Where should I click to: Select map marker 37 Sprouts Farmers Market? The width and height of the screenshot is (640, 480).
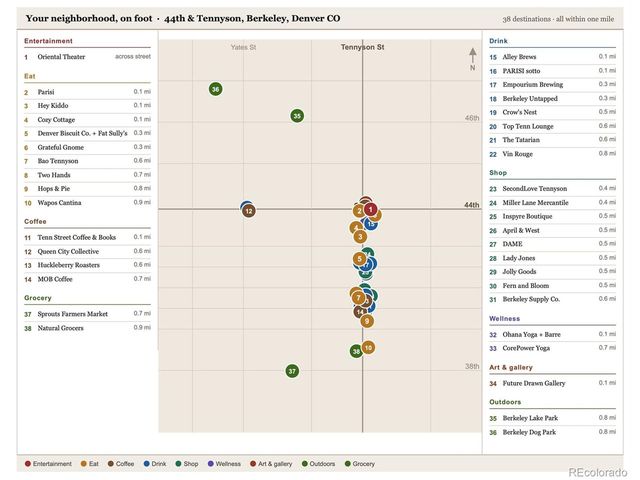coord(292,371)
